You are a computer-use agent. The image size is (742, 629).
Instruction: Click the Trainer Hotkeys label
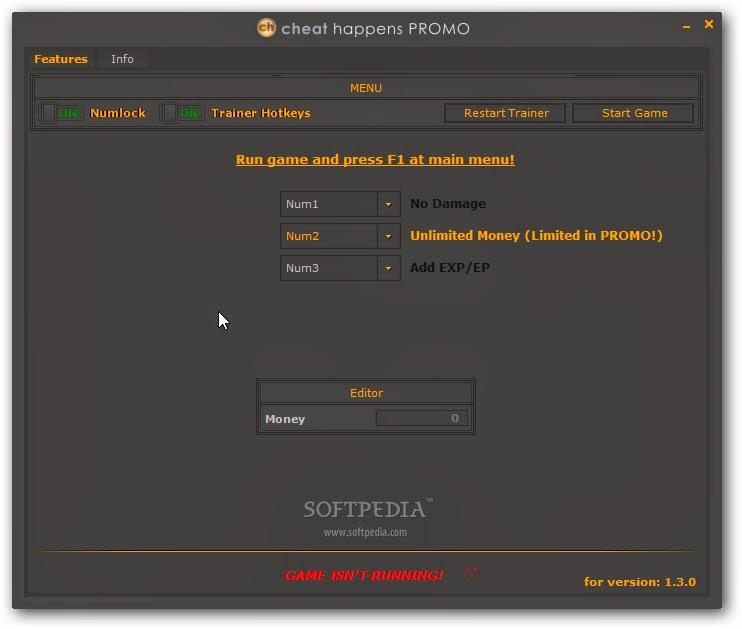point(261,113)
